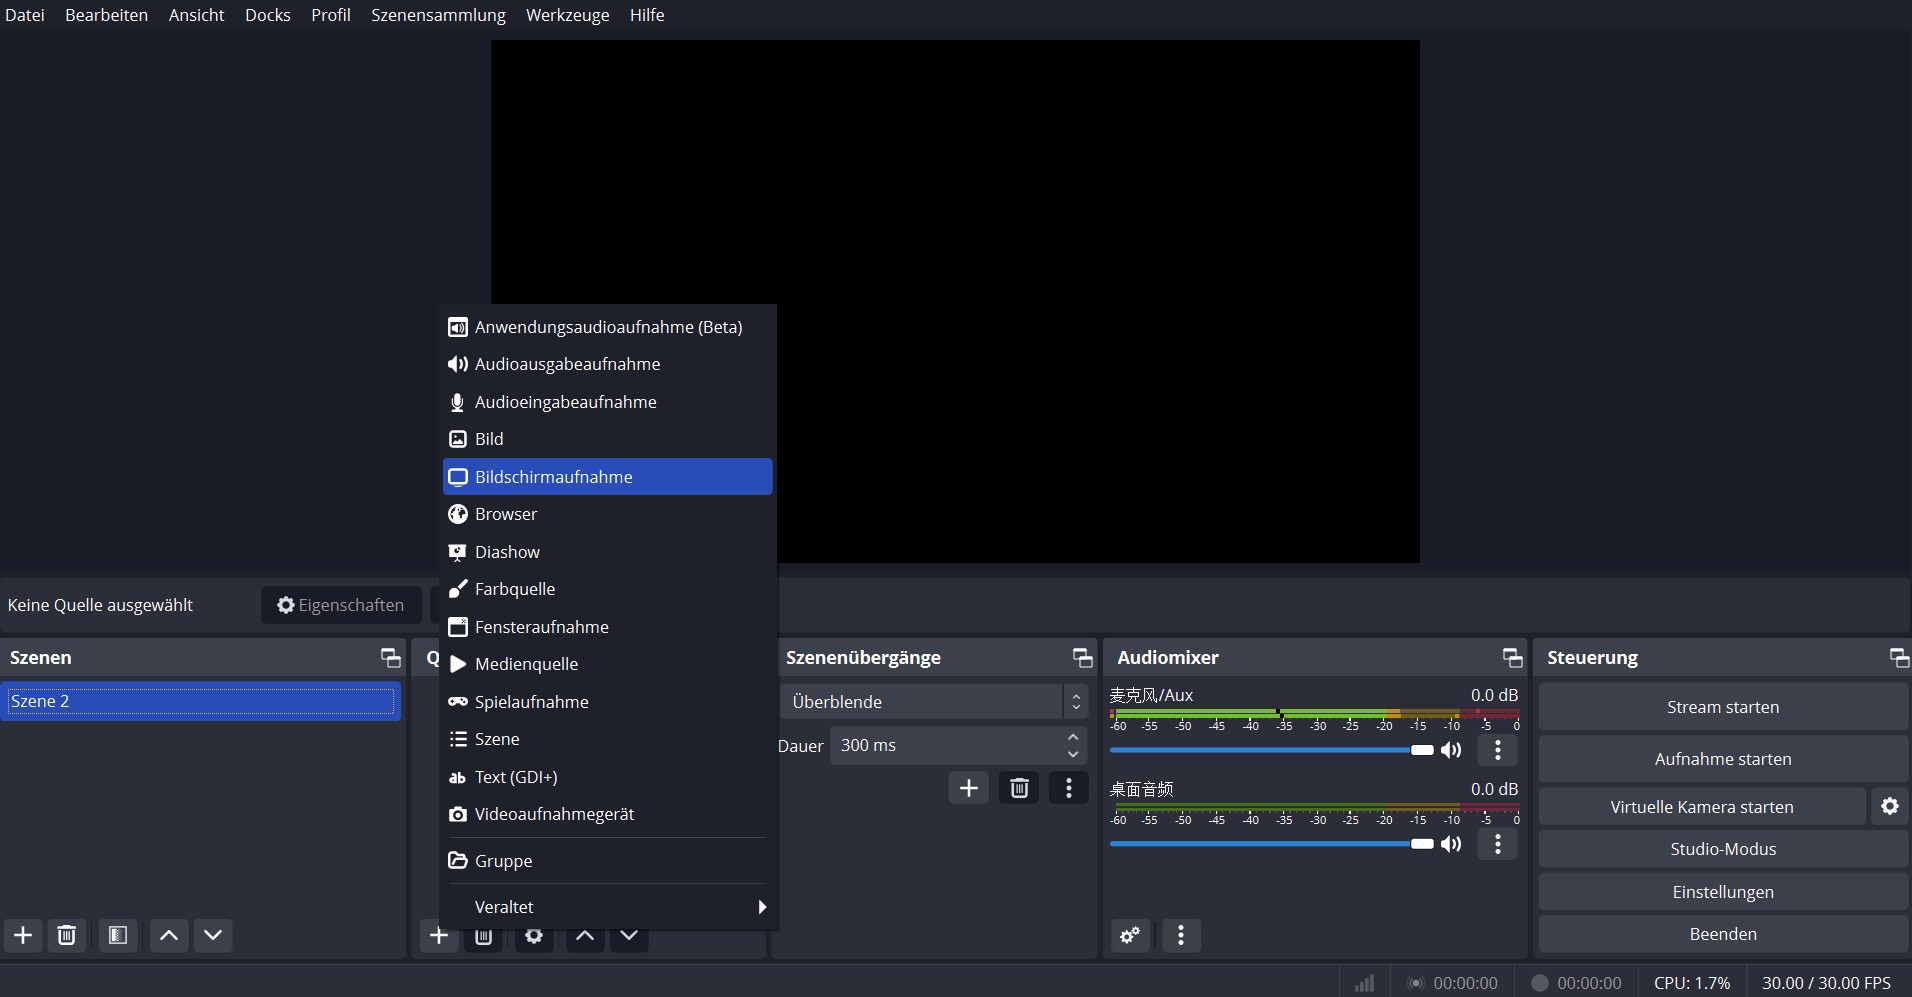
Task: Open Audiomixer menu three-dot icon at bottom
Action: click(x=1181, y=935)
